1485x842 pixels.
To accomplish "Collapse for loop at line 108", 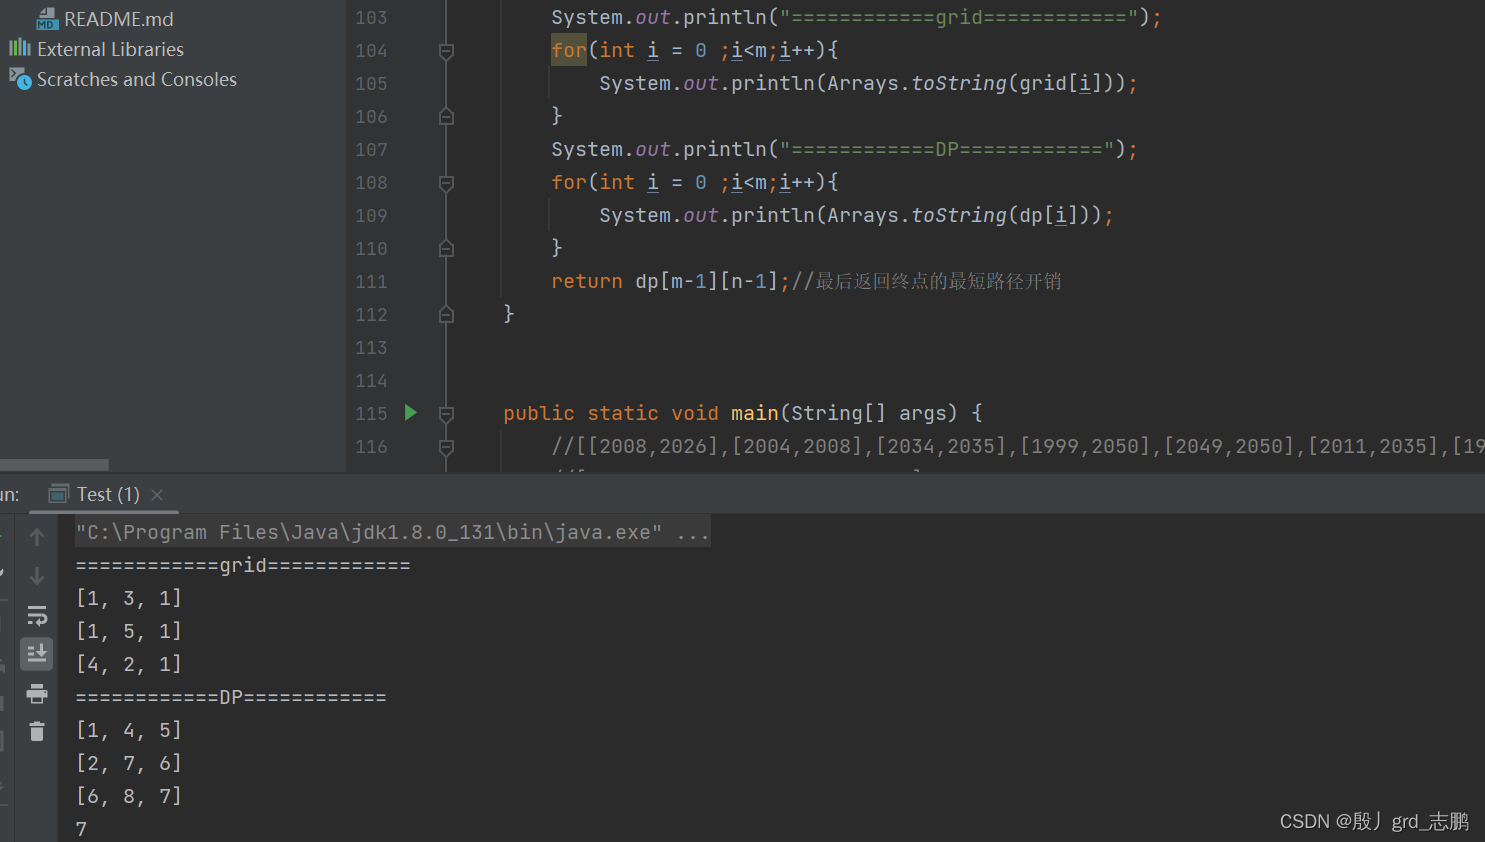I will click(x=447, y=183).
